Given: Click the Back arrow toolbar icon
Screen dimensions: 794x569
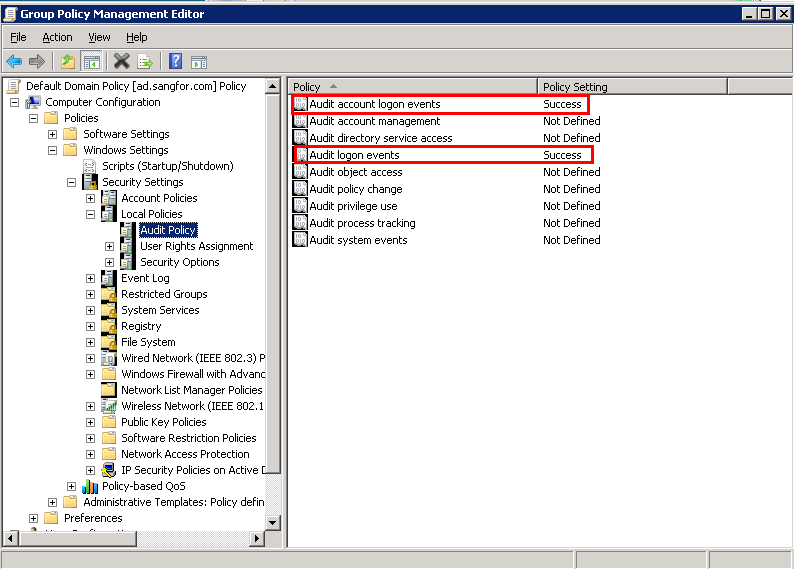Looking at the screenshot, I should click(14, 62).
